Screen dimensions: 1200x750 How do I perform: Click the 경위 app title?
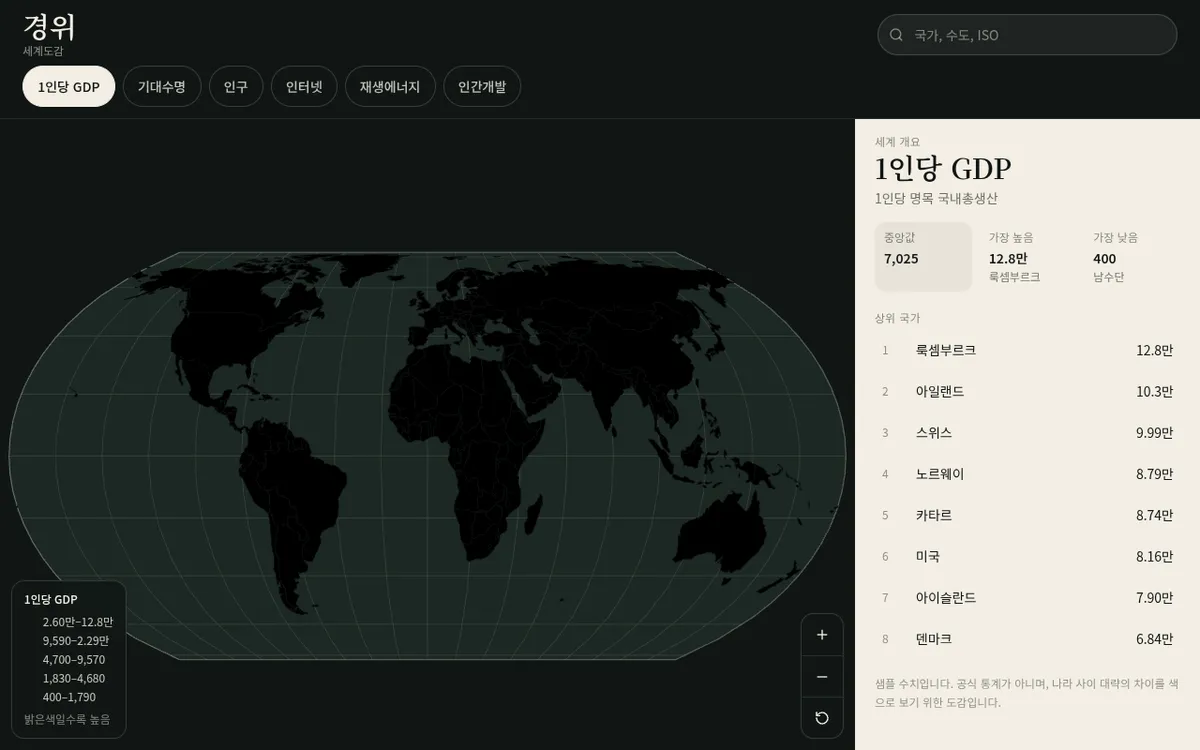tap(50, 26)
